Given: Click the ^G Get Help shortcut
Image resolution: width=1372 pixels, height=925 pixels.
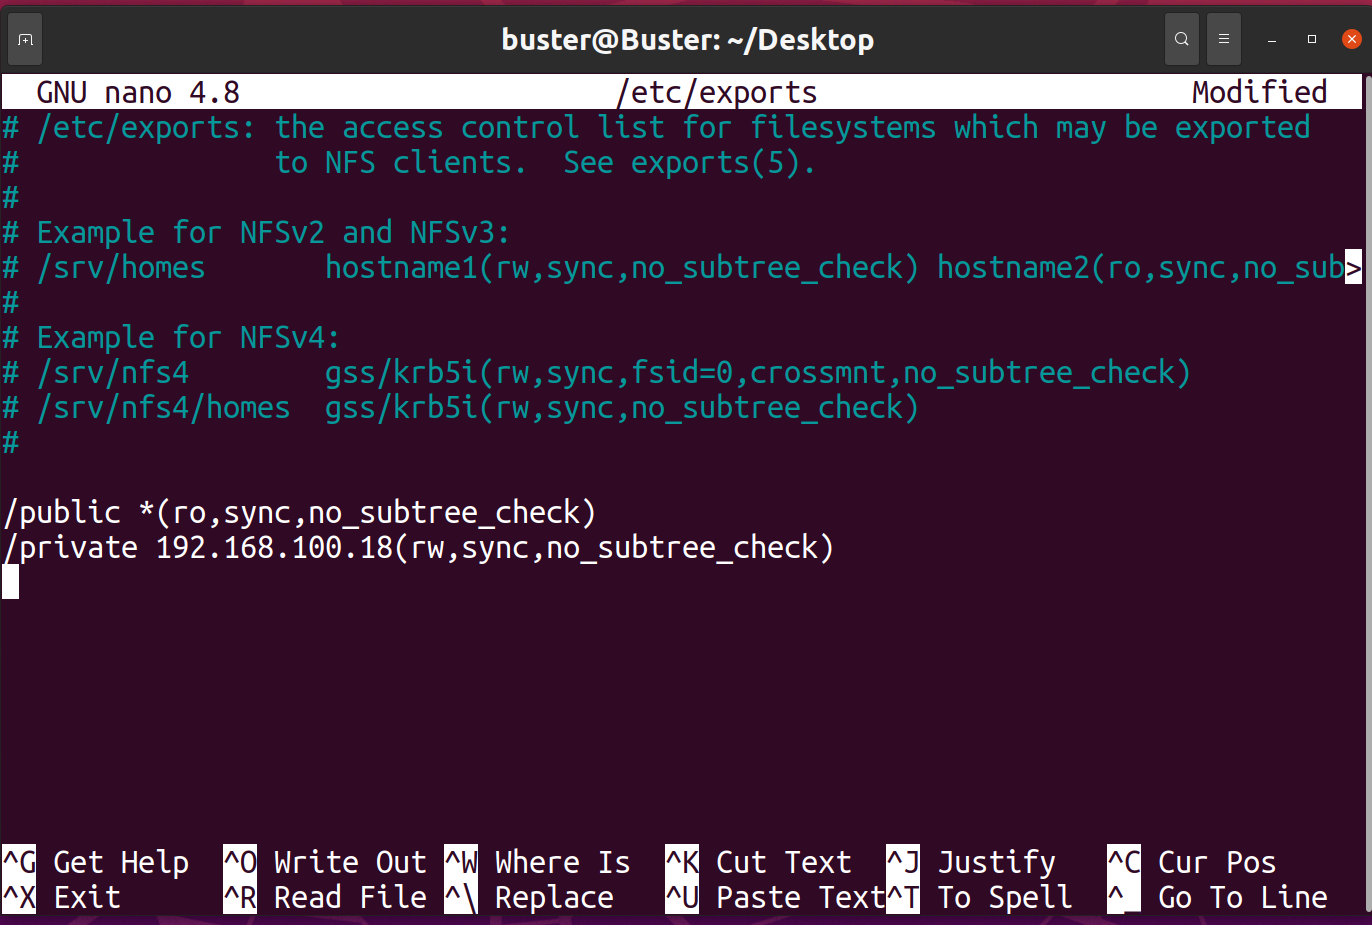Looking at the screenshot, I should click(x=96, y=862).
